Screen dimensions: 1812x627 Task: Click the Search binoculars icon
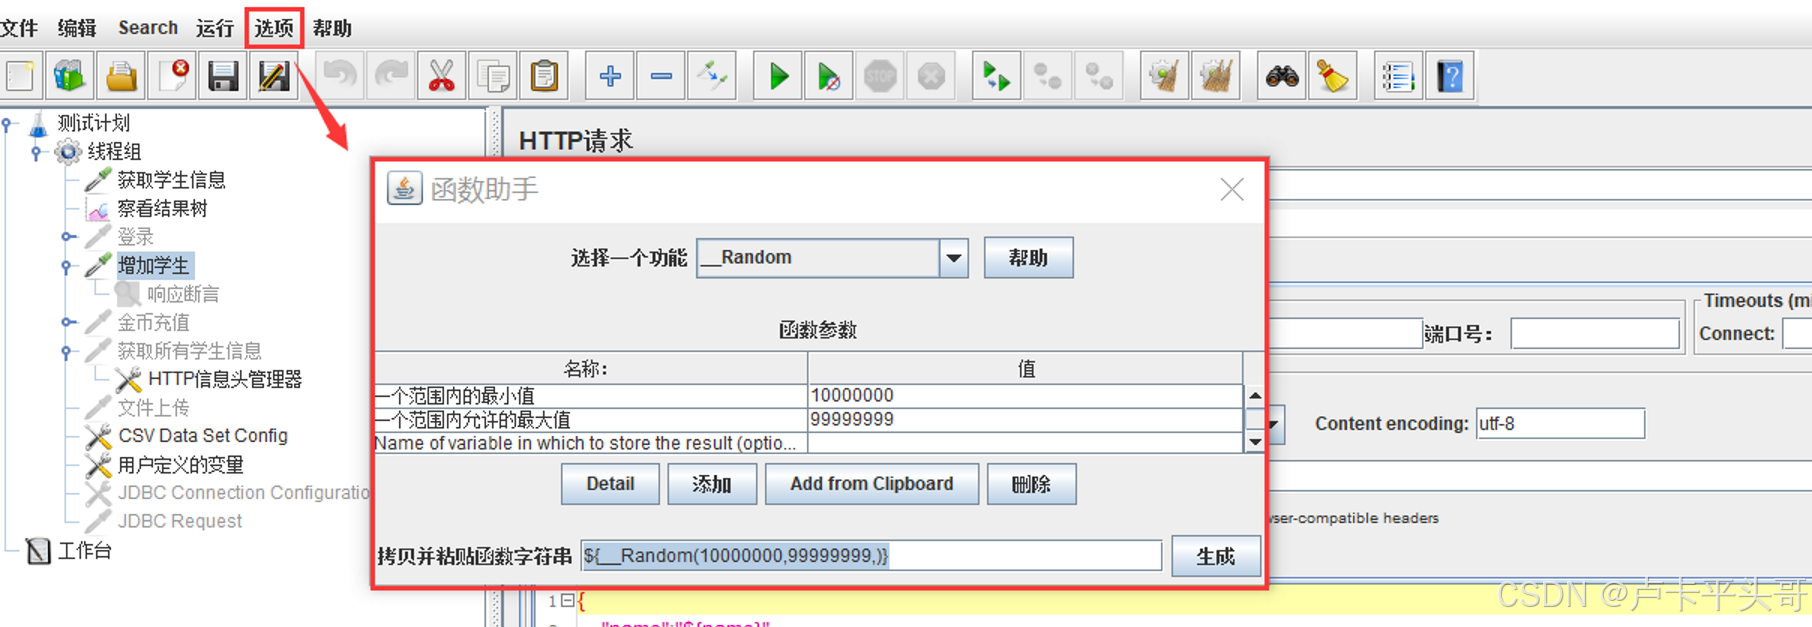pos(1281,76)
